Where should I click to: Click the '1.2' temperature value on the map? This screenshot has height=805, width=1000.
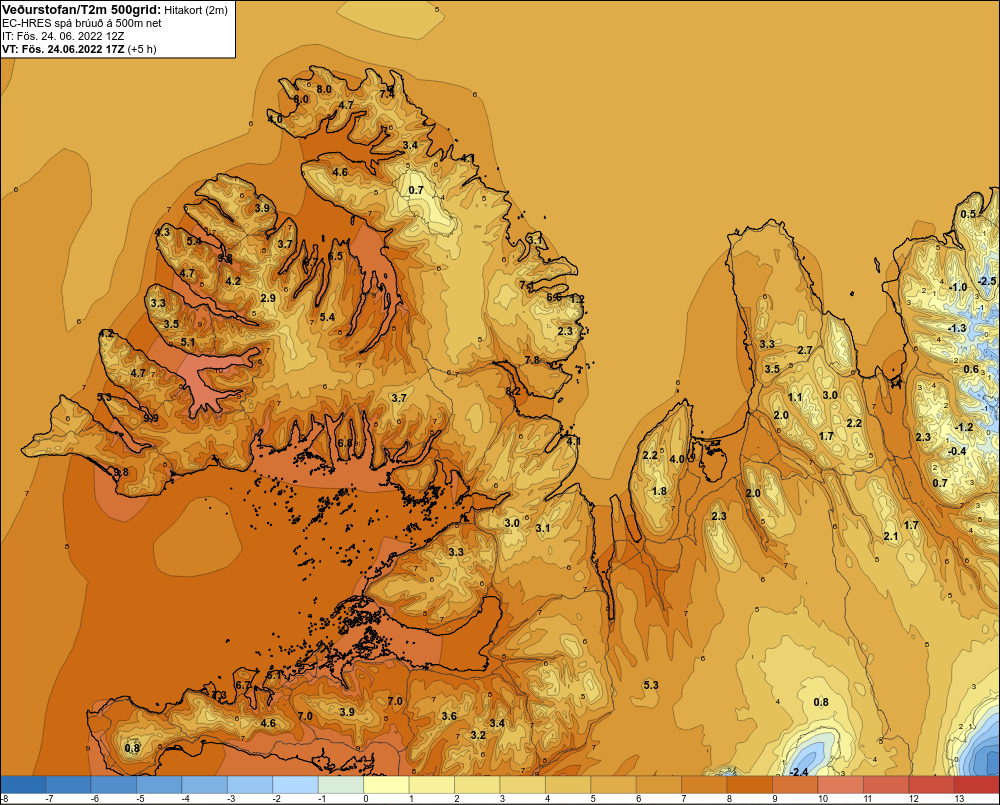pyautogui.click(x=577, y=299)
